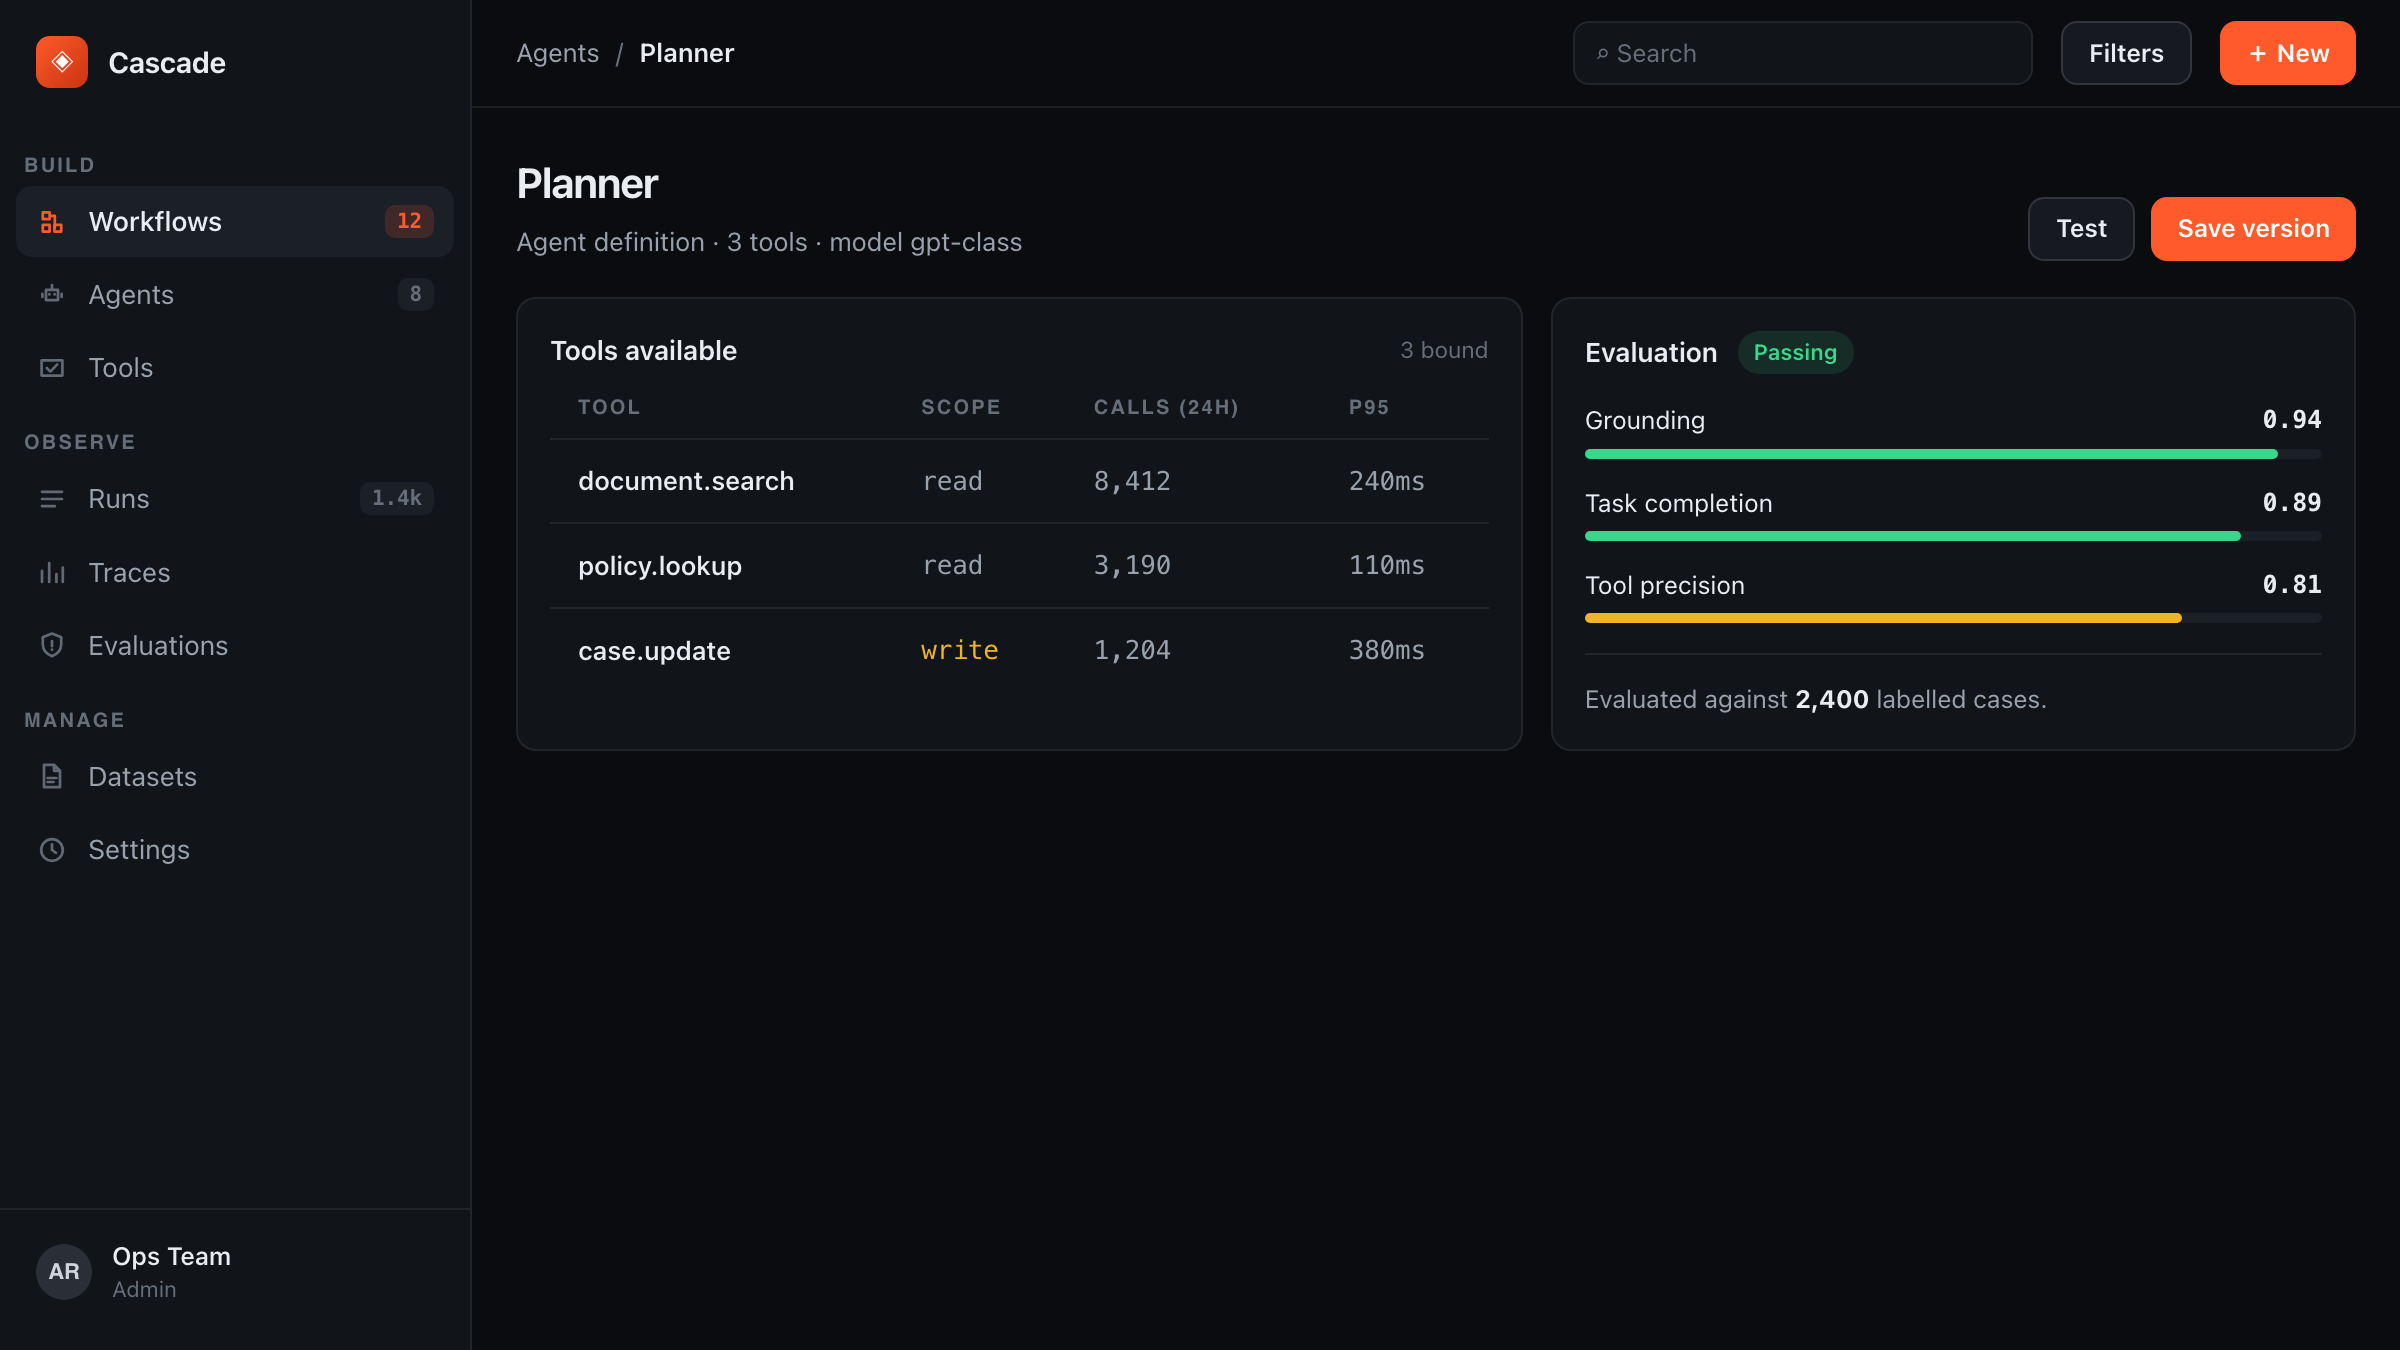
Task: Click the Evaluations shield icon
Action: 52,646
